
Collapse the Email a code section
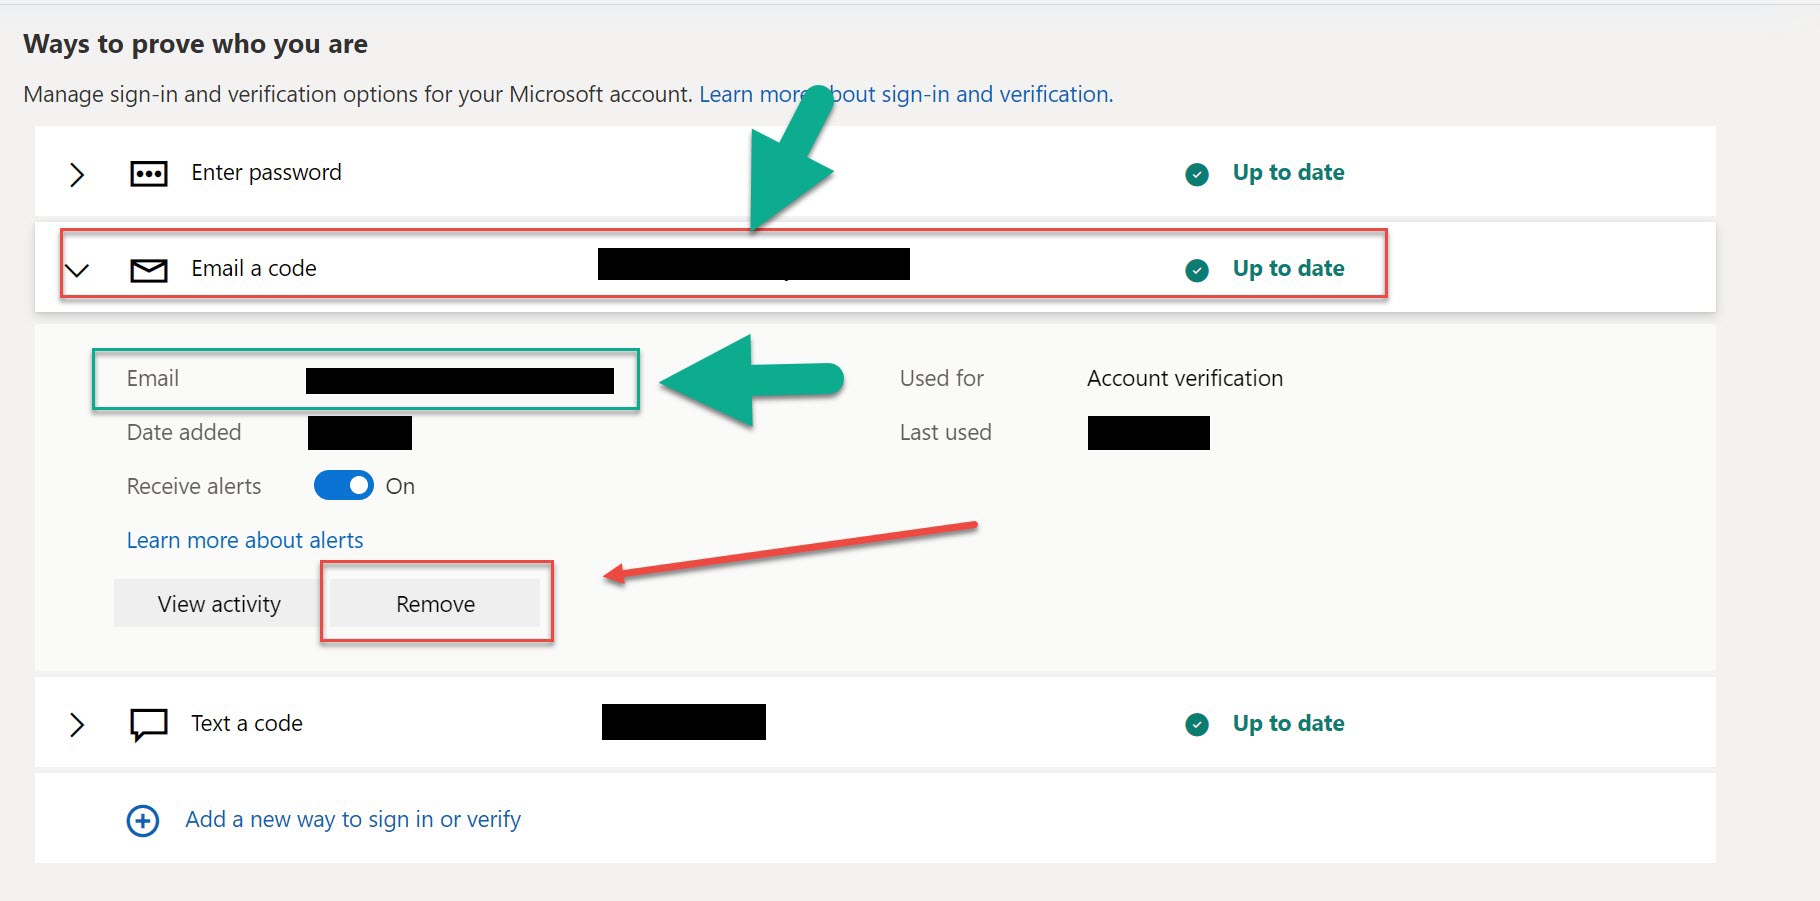(77, 270)
